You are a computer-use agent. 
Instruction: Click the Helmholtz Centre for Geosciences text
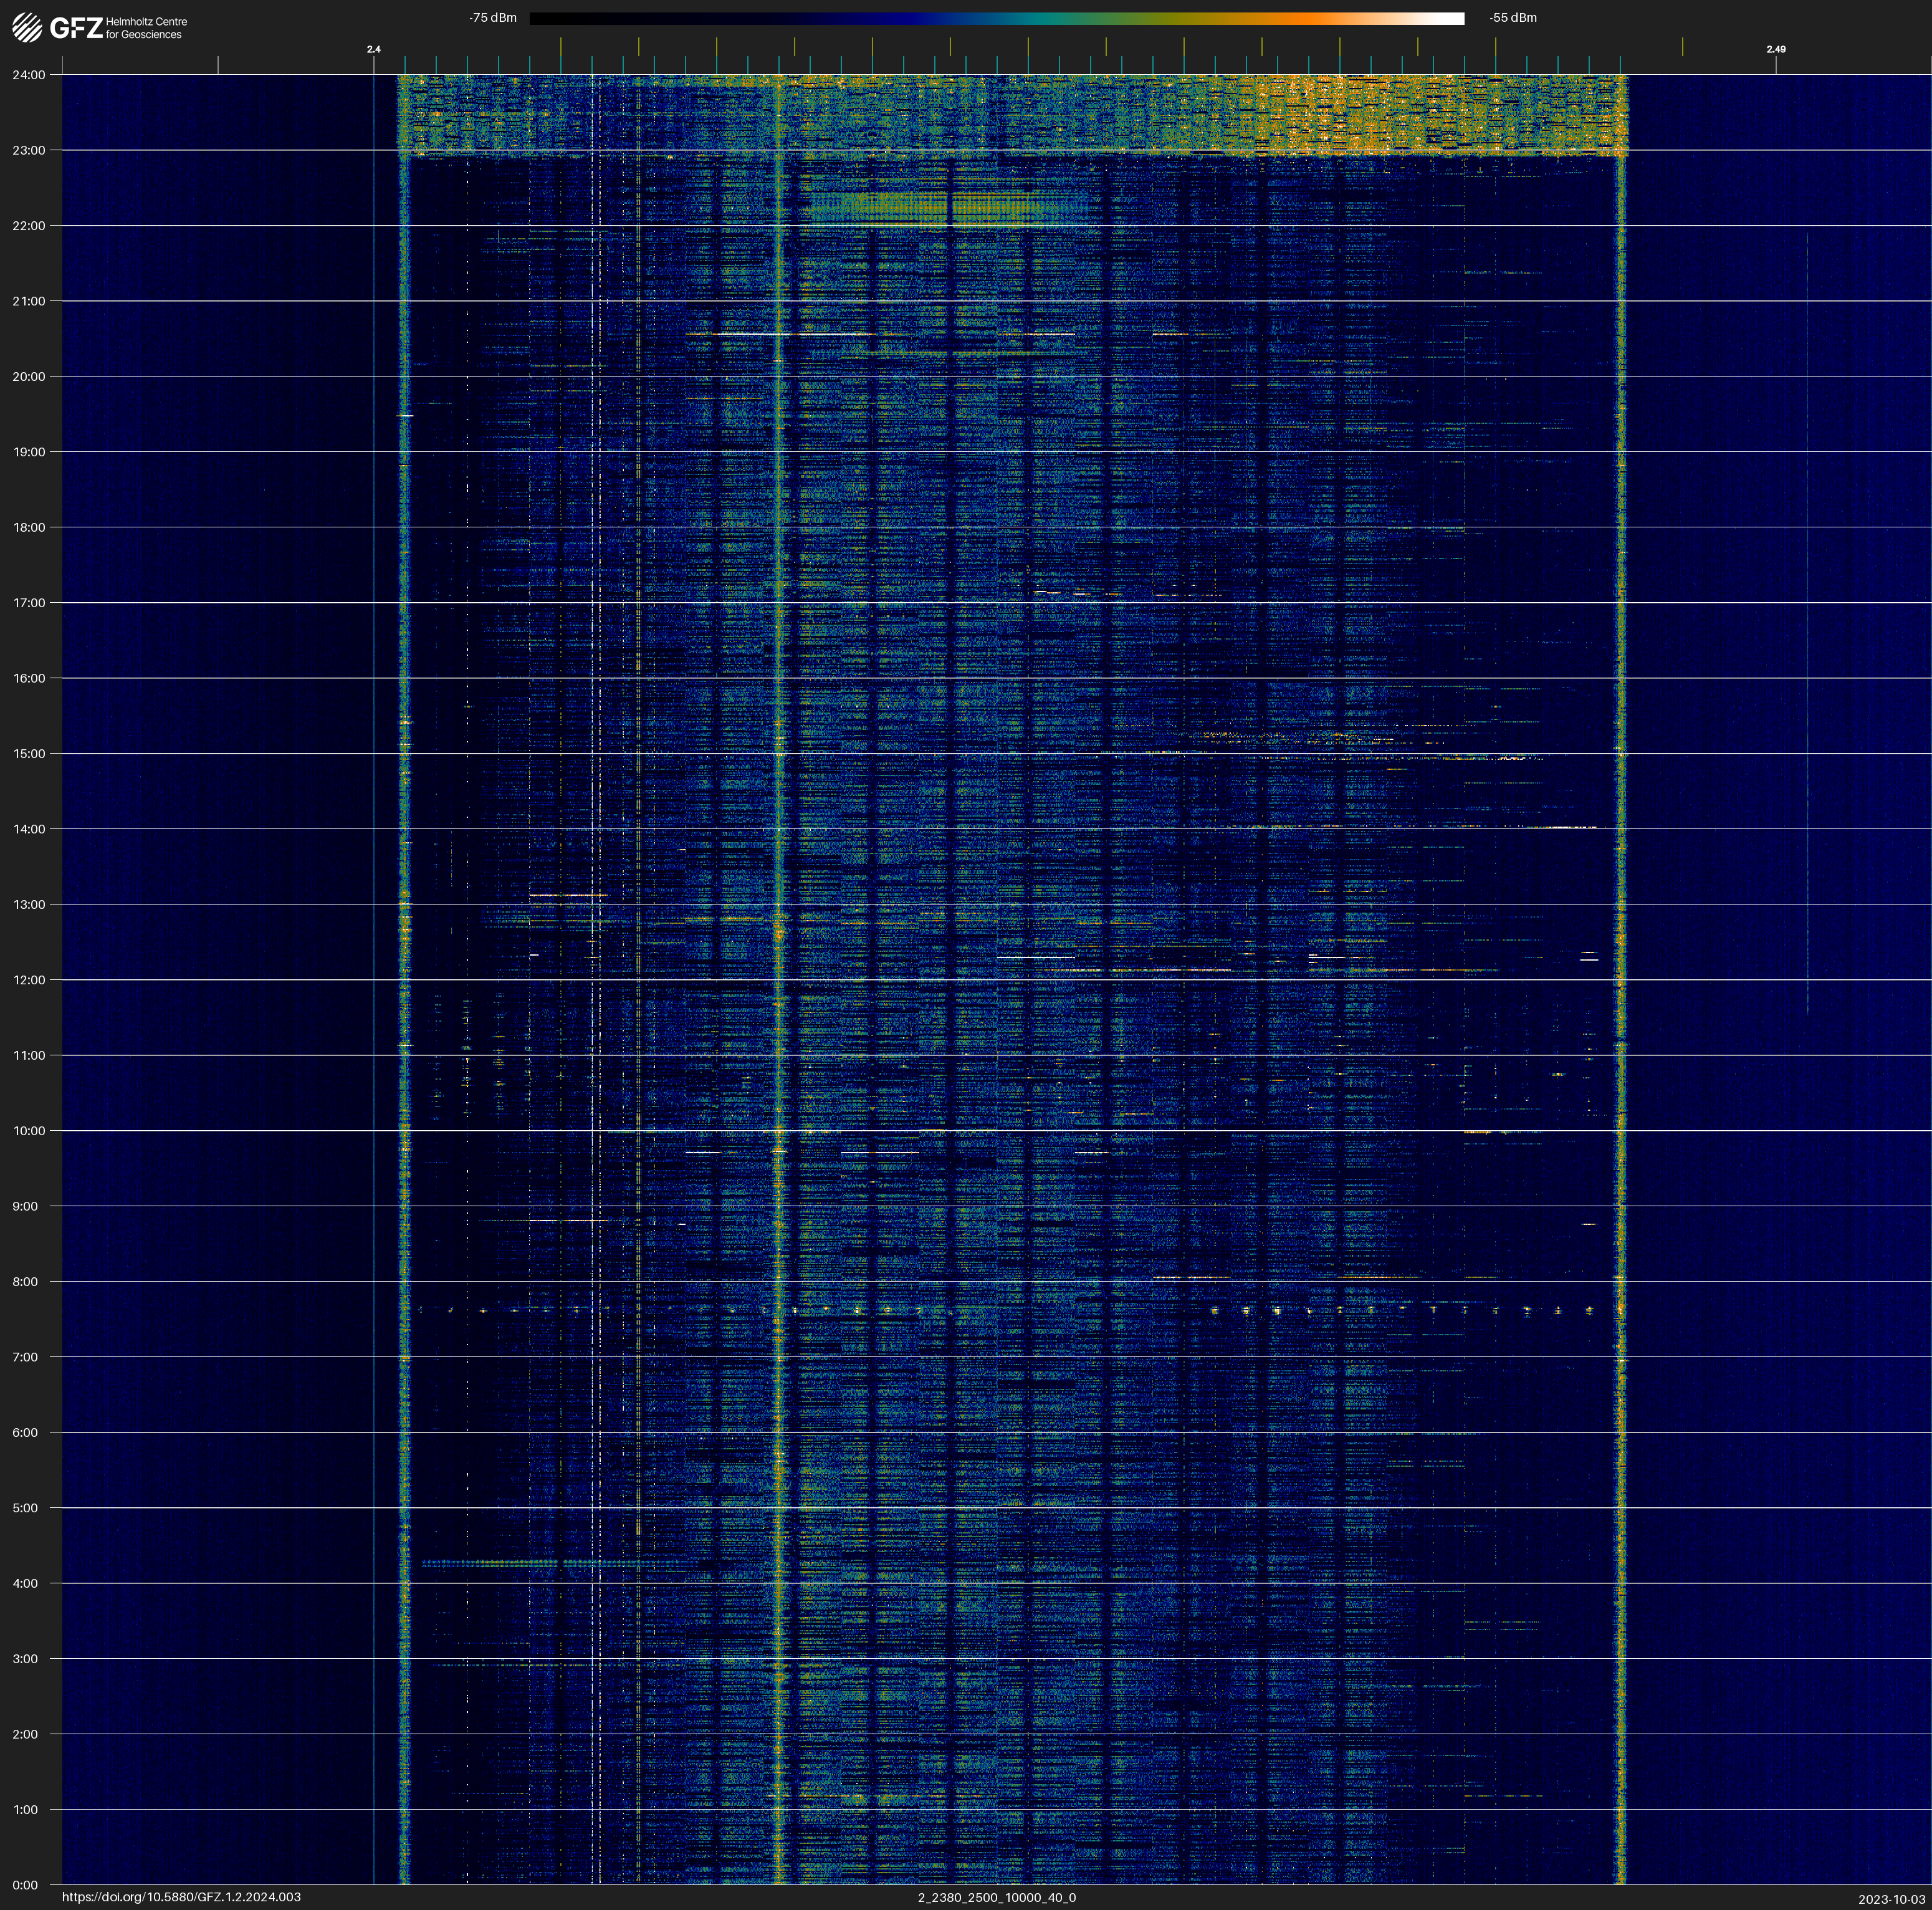pos(146,28)
